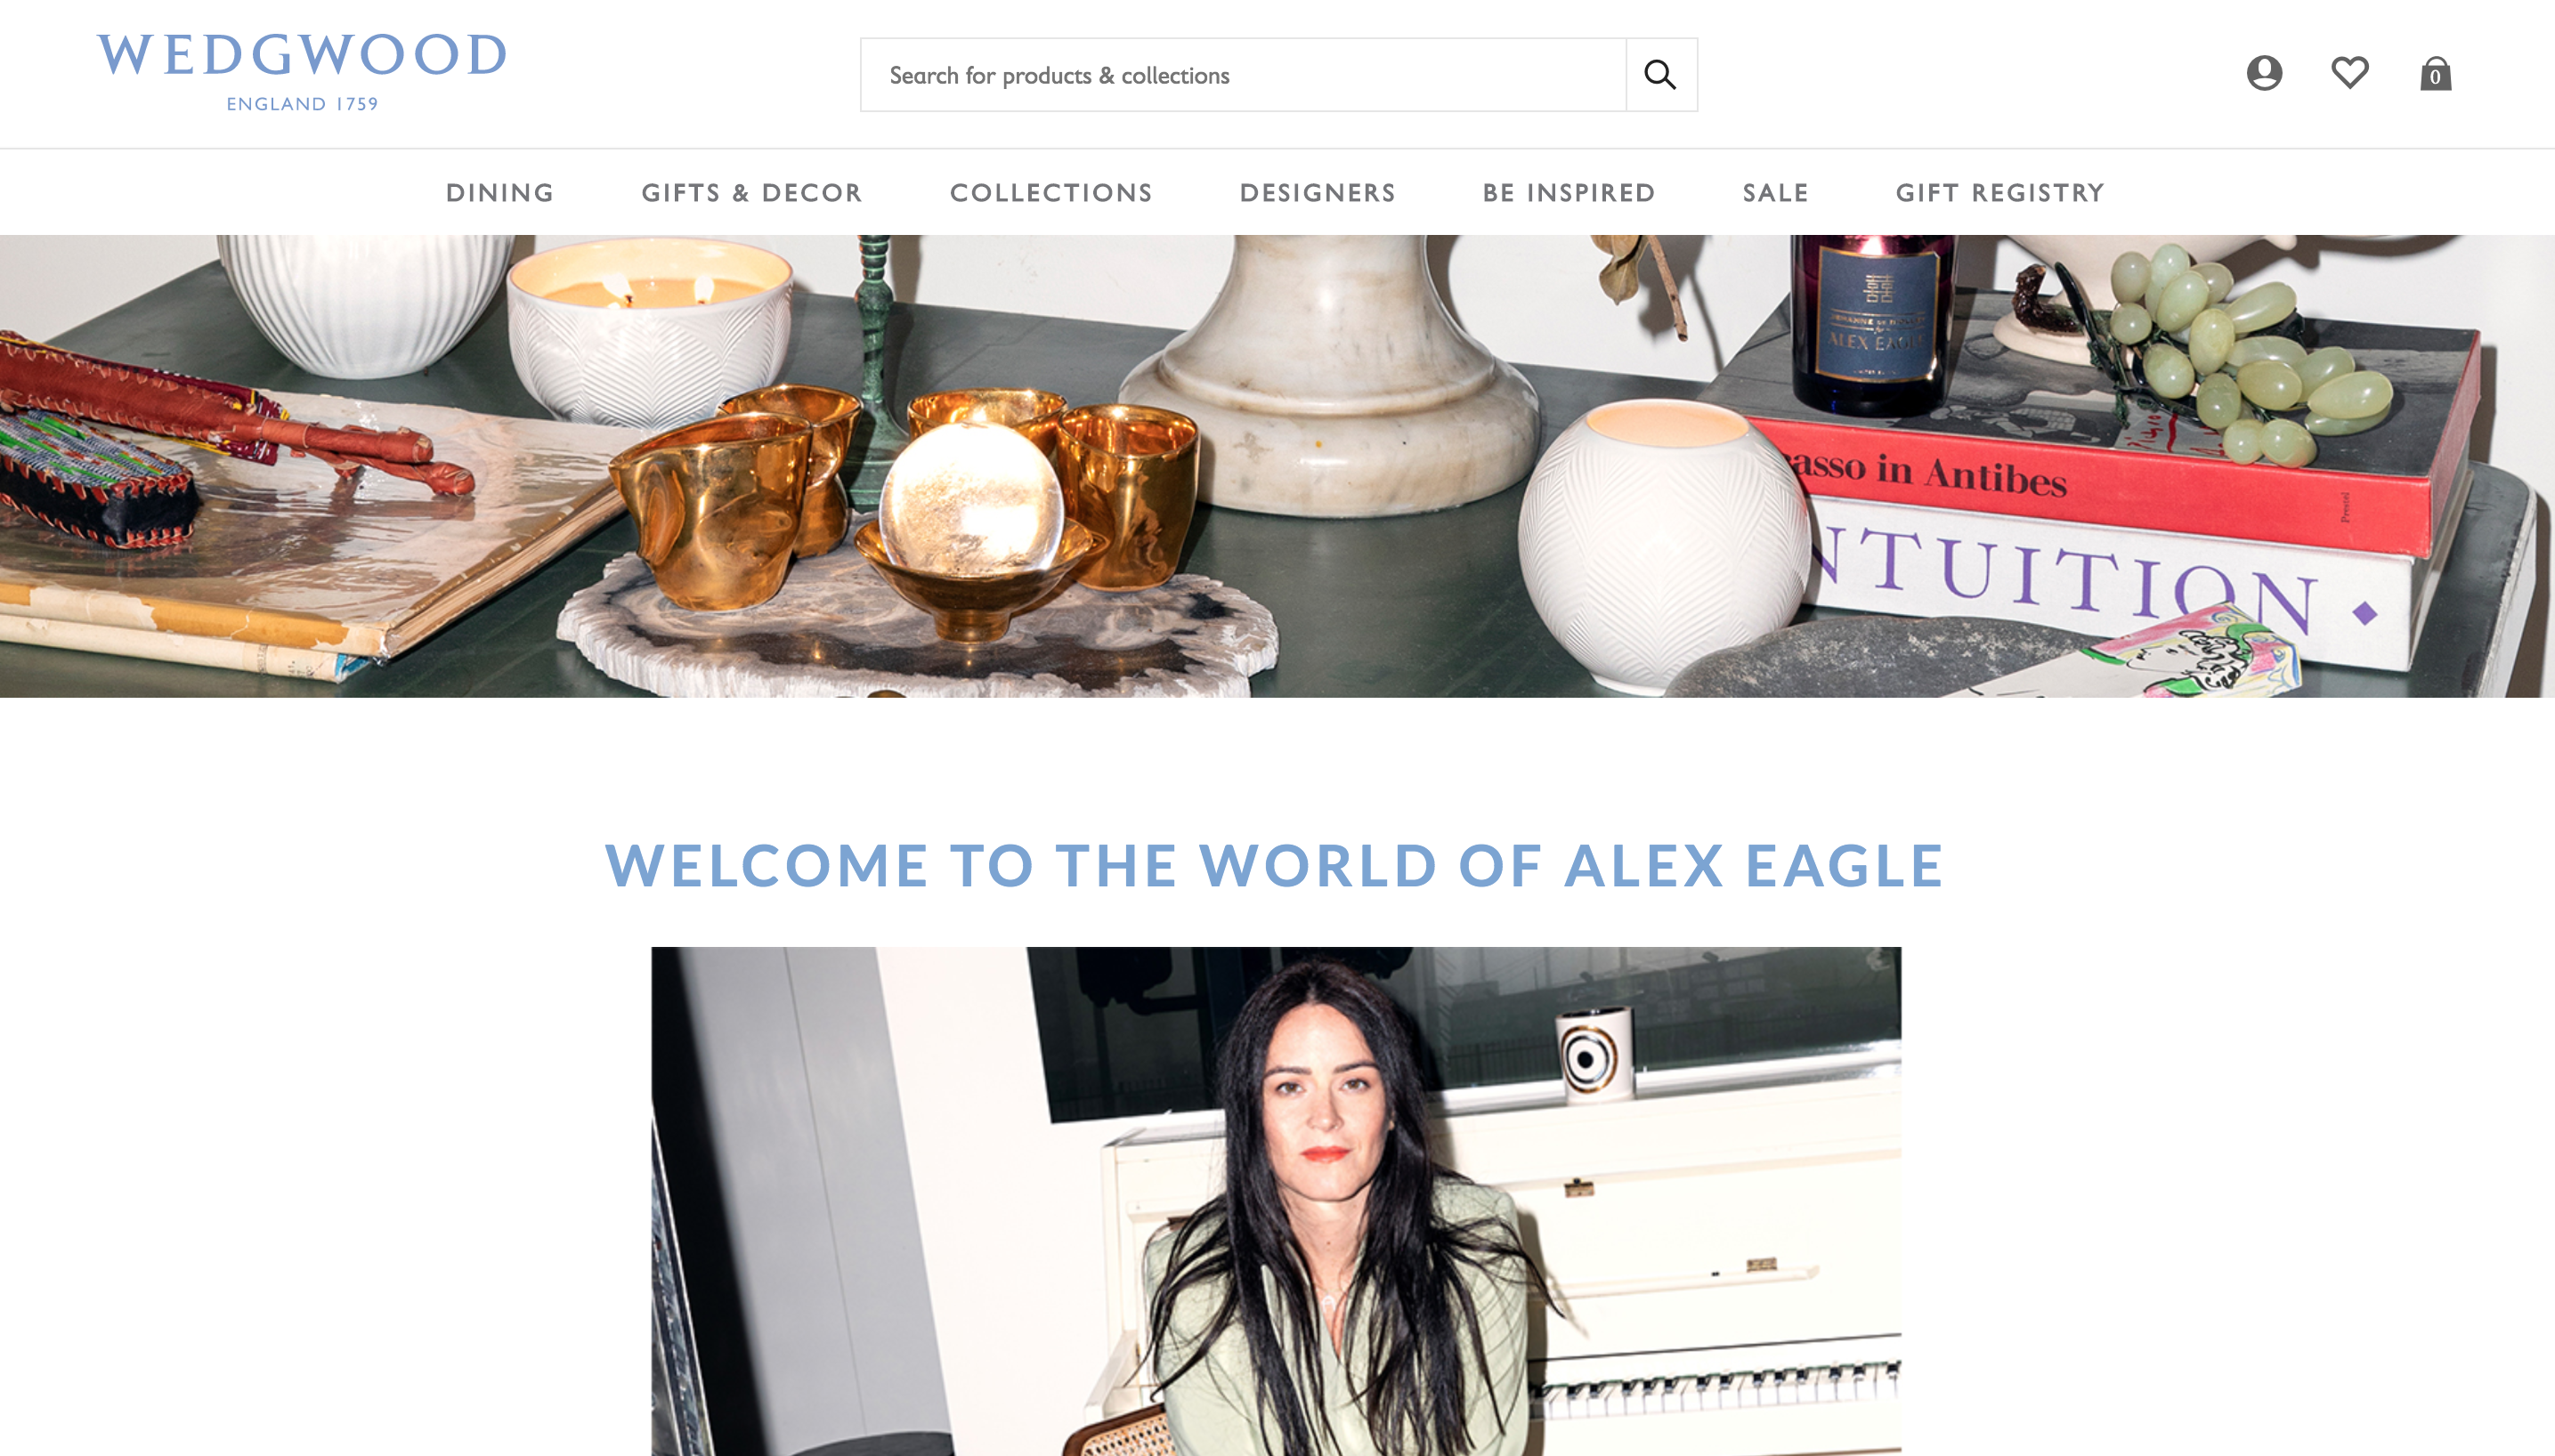Viewport: 2555px width, 1456px height.
Task: Open the Designers menu
Action: (x=1318, y=193)
